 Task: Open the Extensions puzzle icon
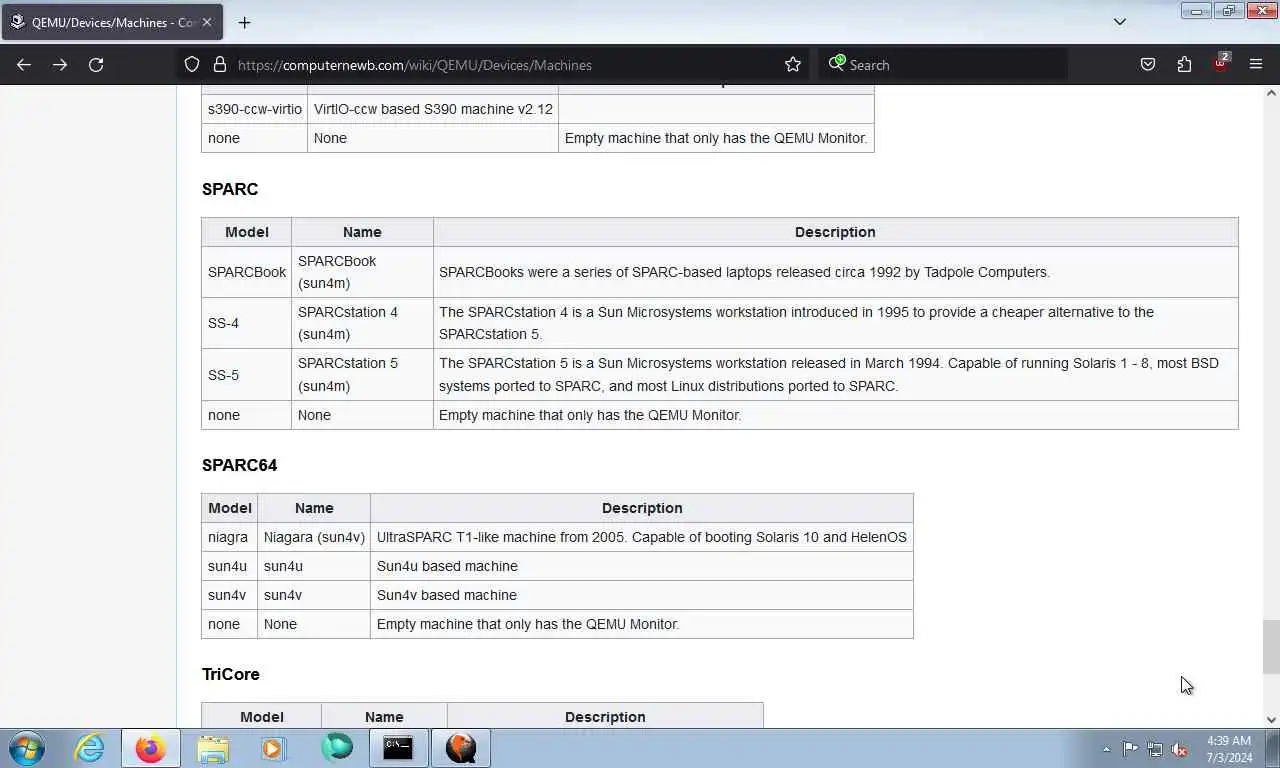(x=1184, y=65)
